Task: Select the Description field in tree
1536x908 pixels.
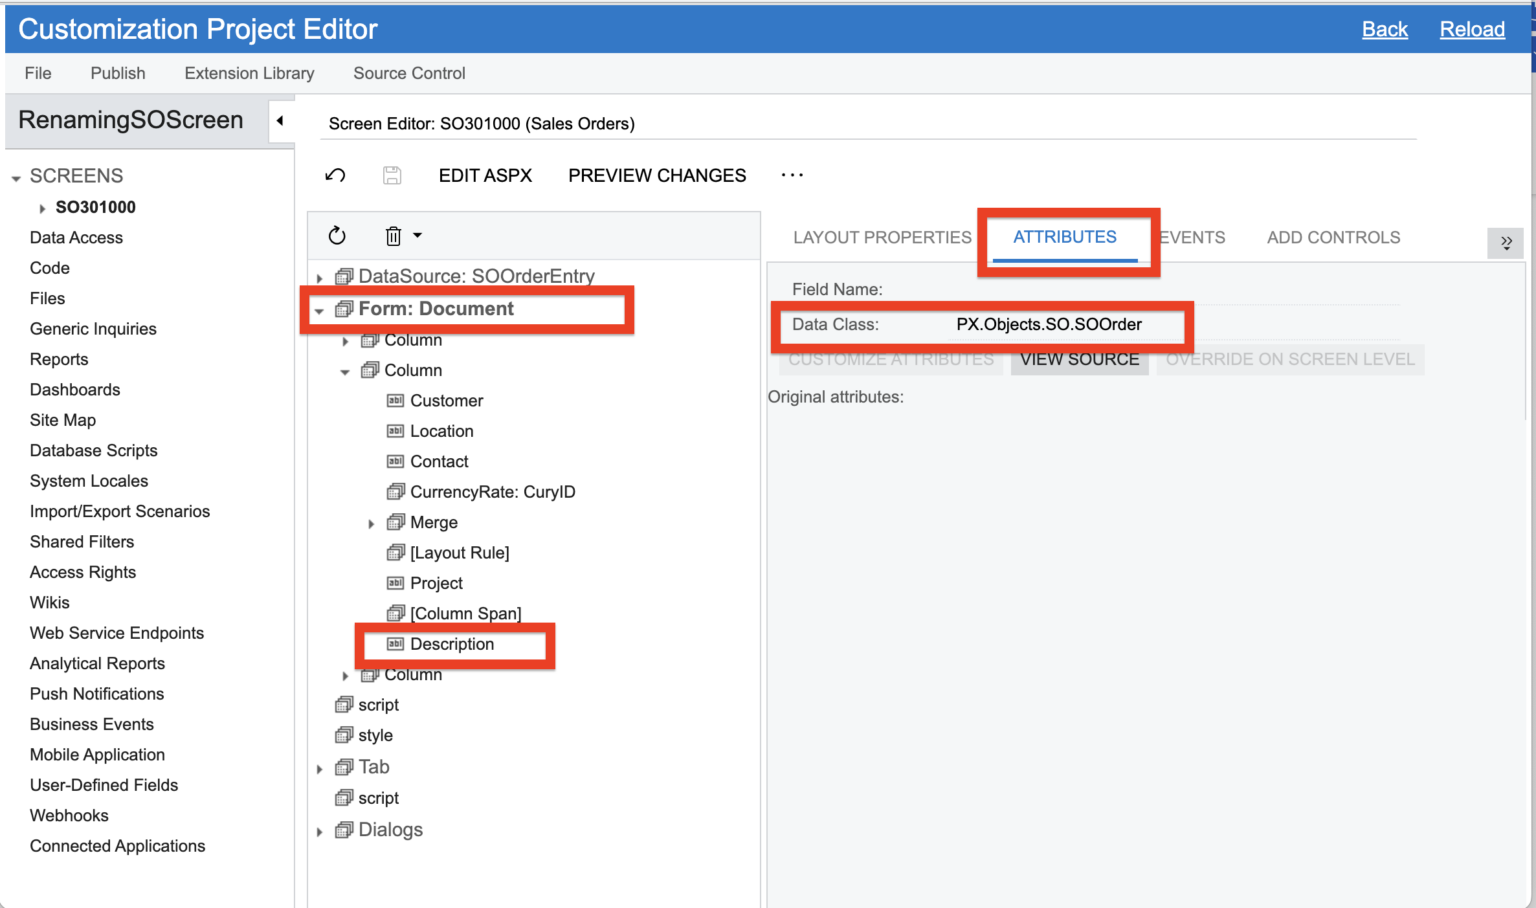Action: [452, 644]
